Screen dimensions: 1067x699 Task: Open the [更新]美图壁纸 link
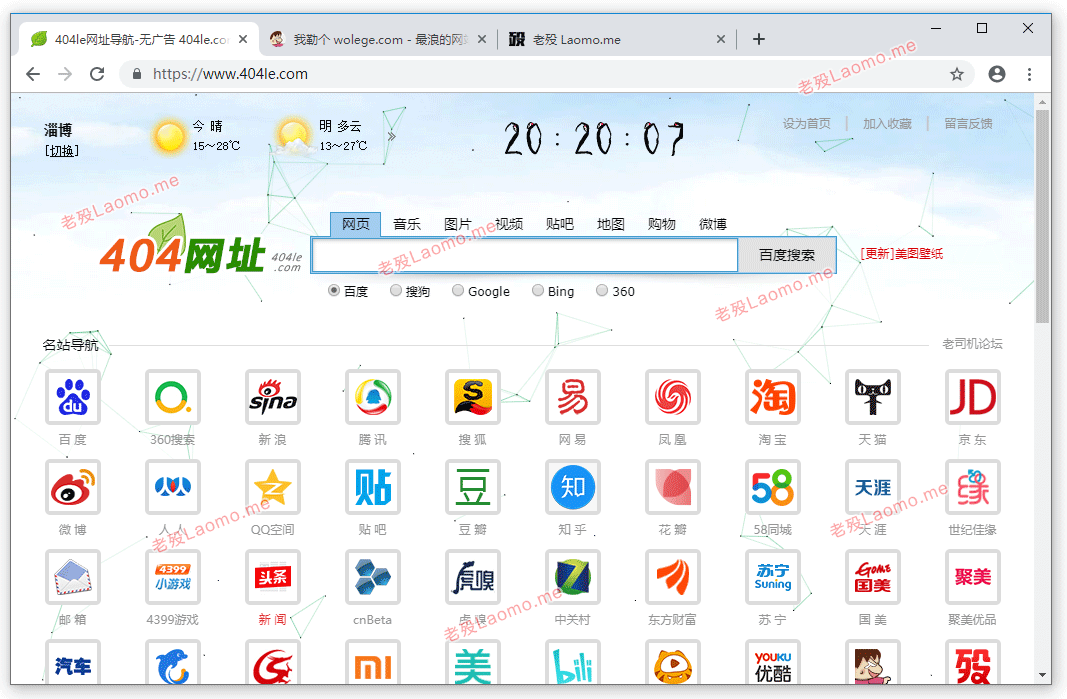(902, 254)
